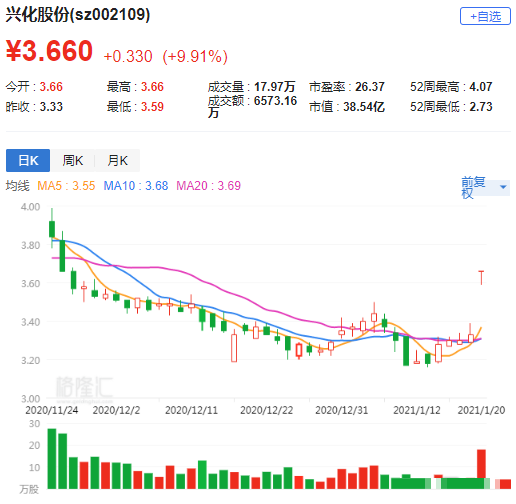Image resolution: width=516 pixels, height=504 pixels.
Task: Click the date label 2020/12/31
Action: coord(342,410)
